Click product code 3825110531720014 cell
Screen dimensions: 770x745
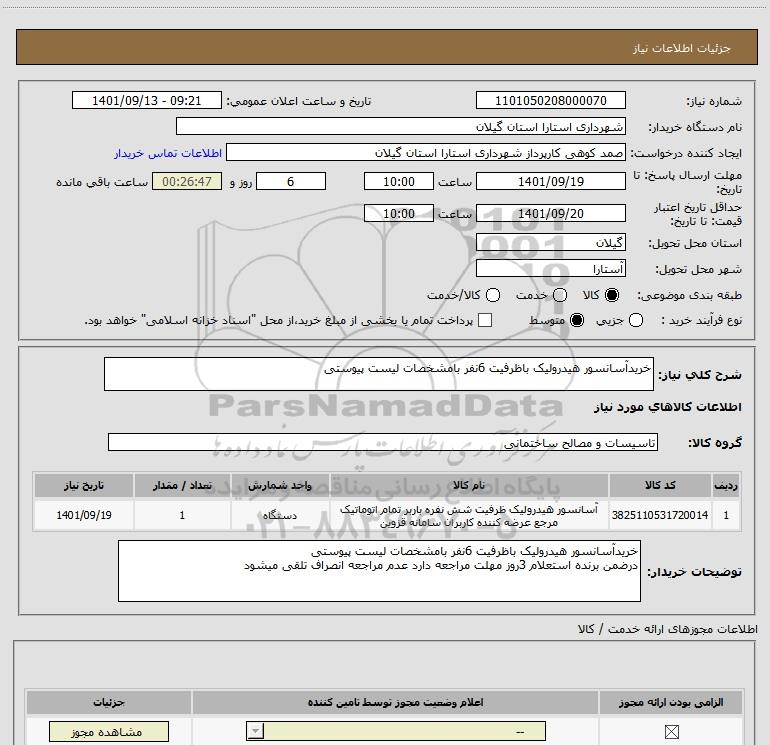coord(660,515)
